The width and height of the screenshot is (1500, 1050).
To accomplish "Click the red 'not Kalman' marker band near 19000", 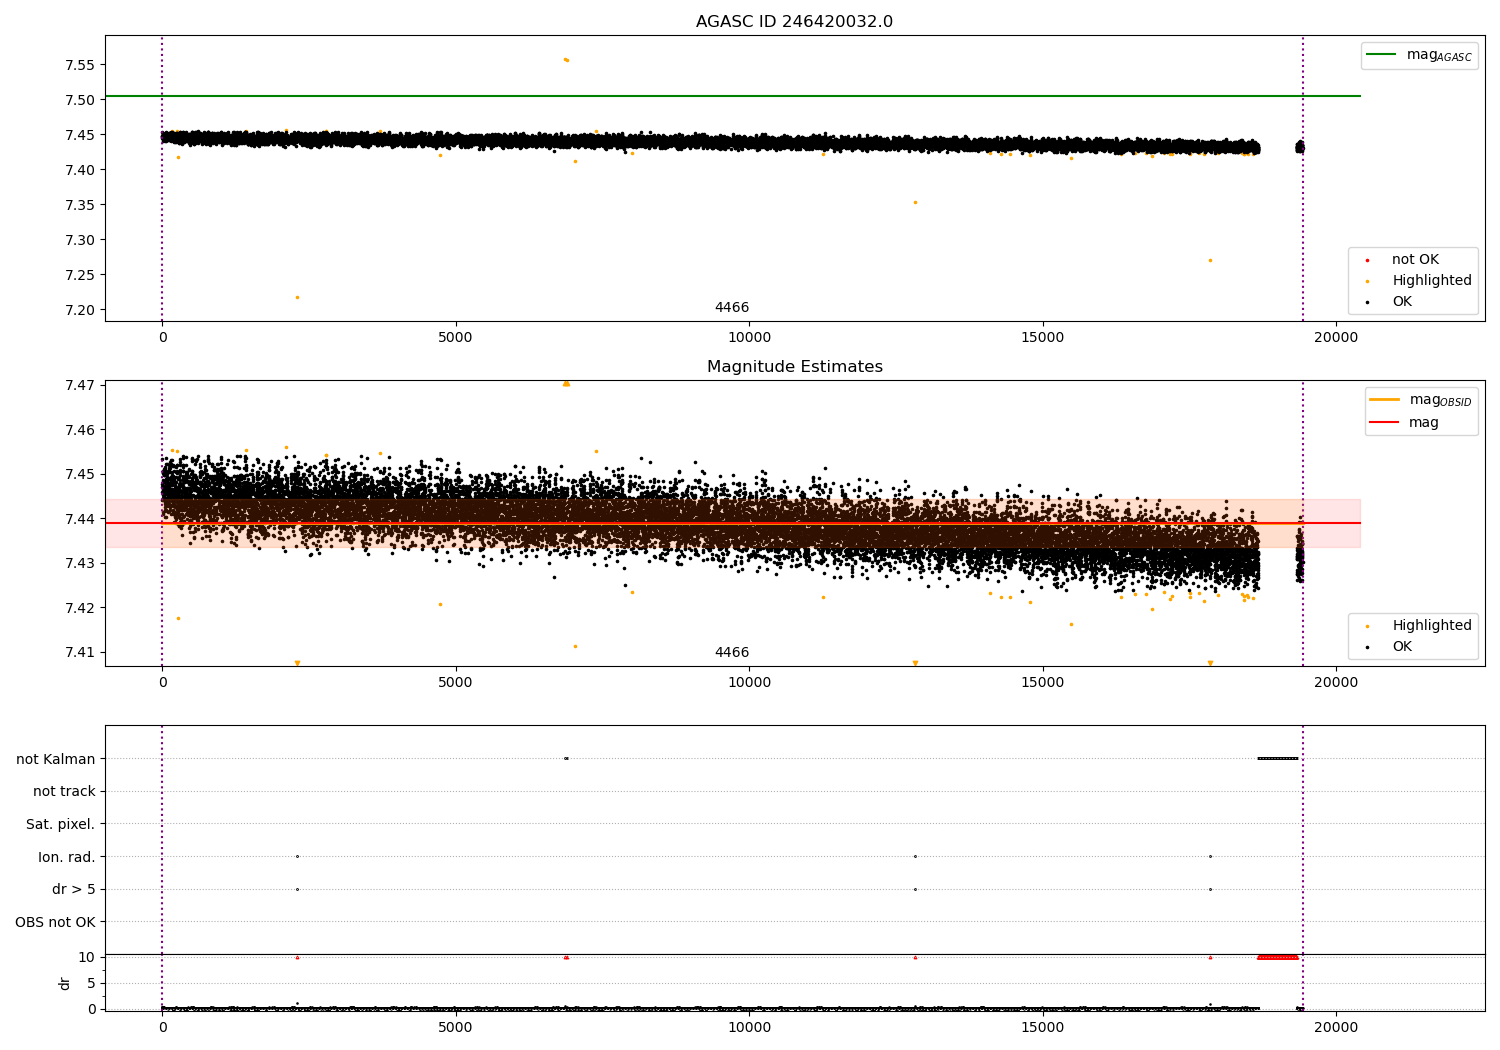I will click(x=1277, y=957).
